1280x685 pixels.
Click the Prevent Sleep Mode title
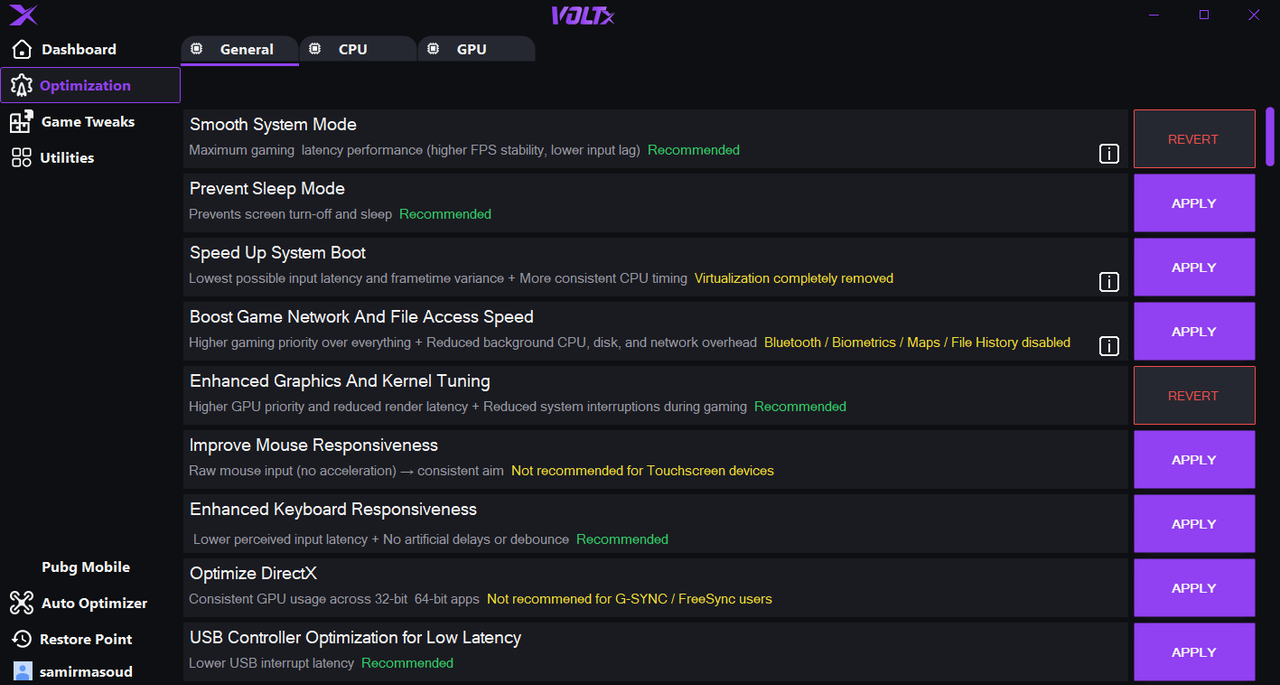[267, 189]
